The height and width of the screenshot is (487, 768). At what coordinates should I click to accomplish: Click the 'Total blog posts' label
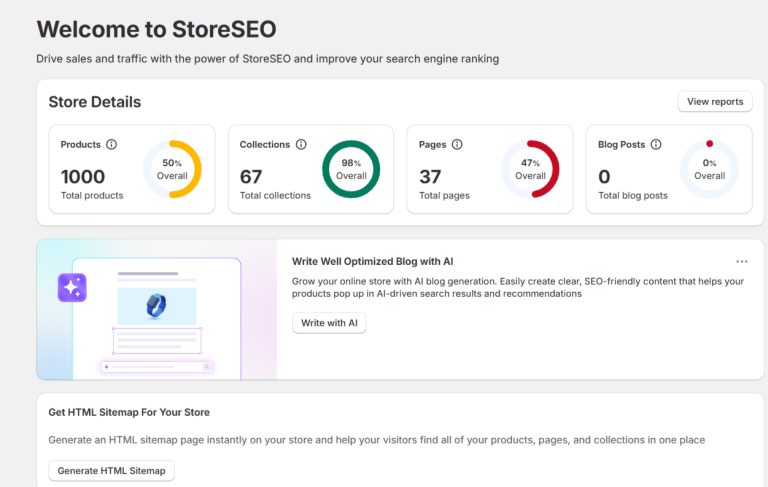pos(633,195)
